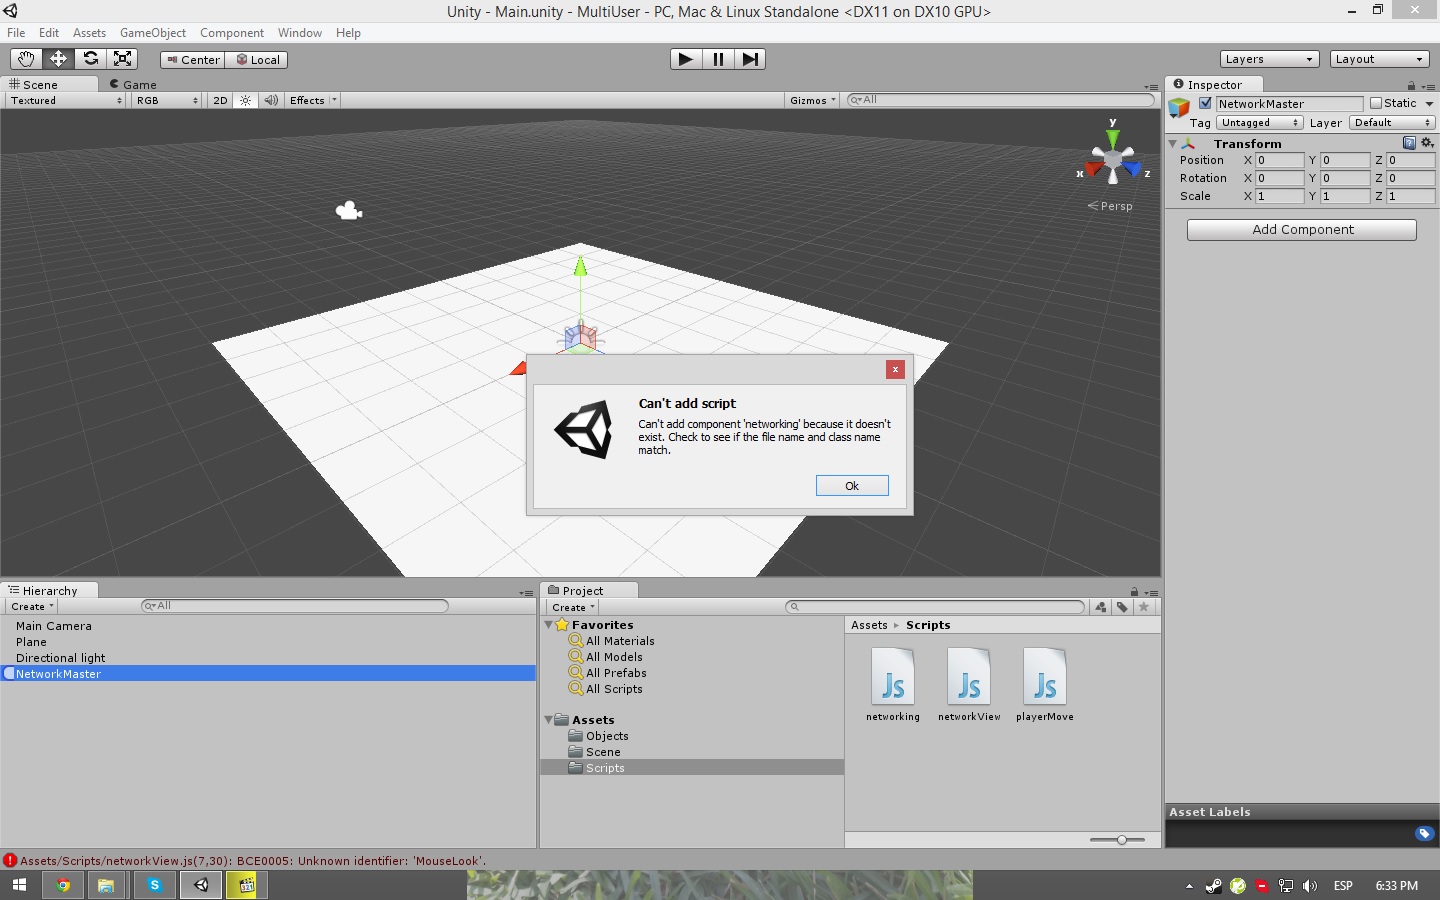This screenshot has height=900, width=1440.
Task: Select the playerMove script icon
Action: [1045, 678]
